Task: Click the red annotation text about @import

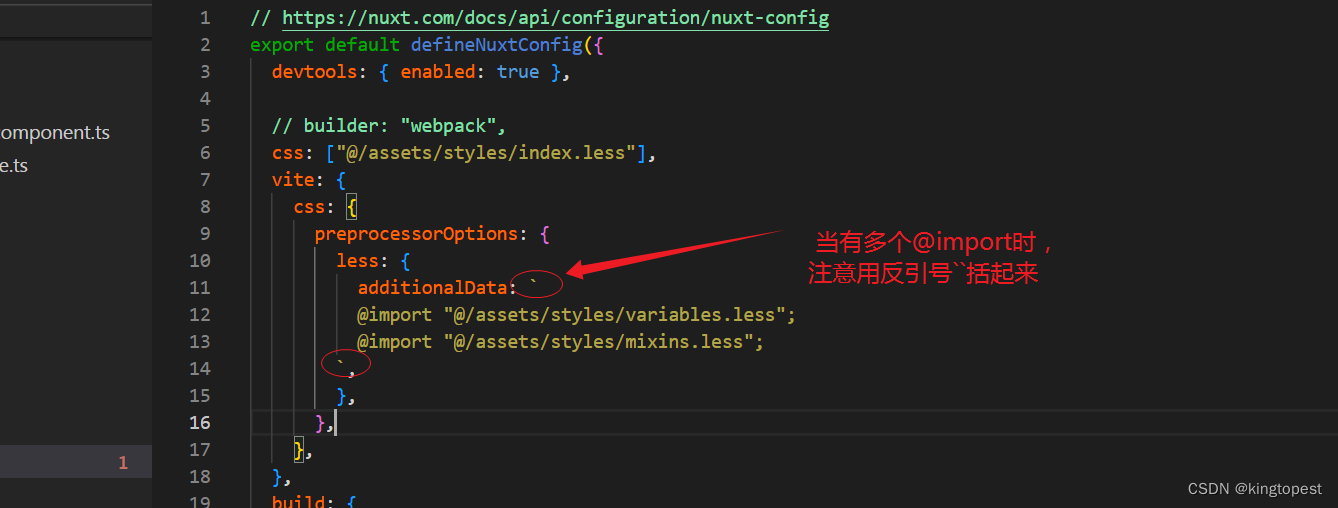Action: (x=930, y=258)
